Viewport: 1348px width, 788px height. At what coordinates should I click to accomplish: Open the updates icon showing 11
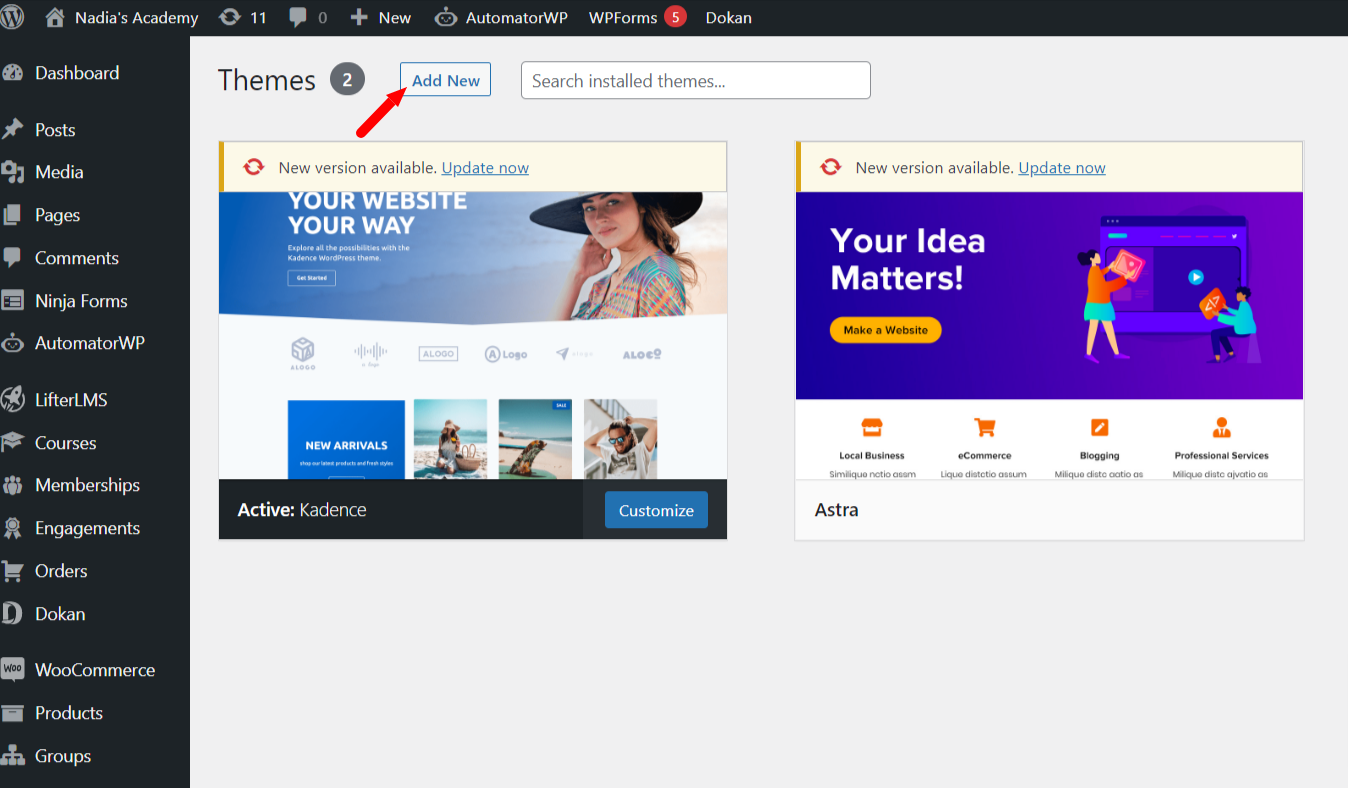(230, 17)
